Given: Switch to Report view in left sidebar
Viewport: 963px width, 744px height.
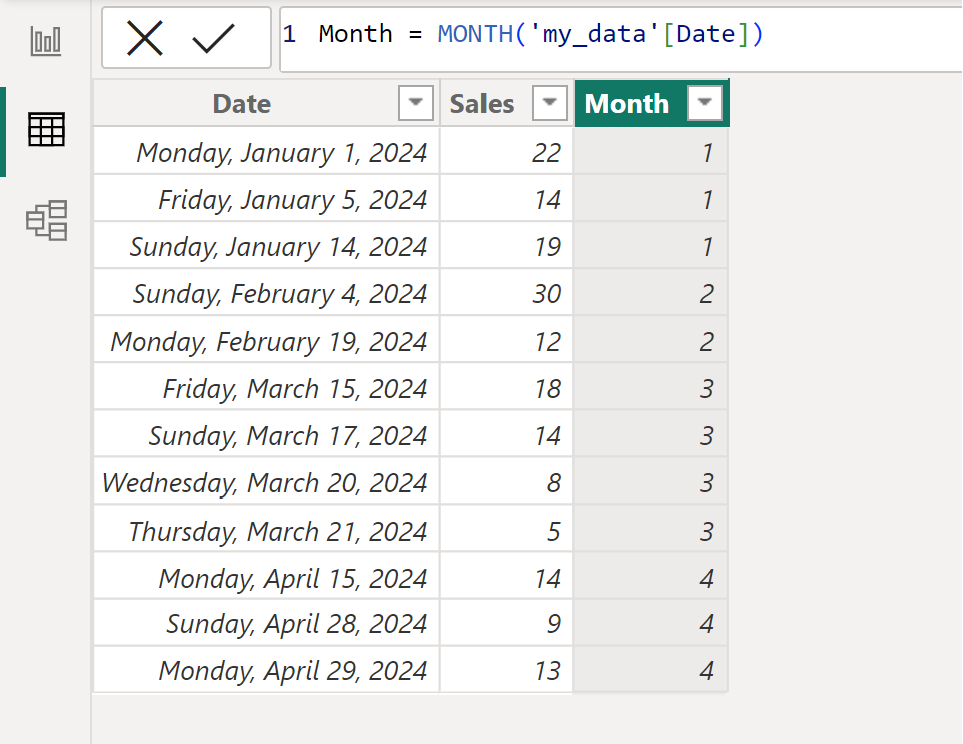Looking at the screenshot, I should click(46, 42).
